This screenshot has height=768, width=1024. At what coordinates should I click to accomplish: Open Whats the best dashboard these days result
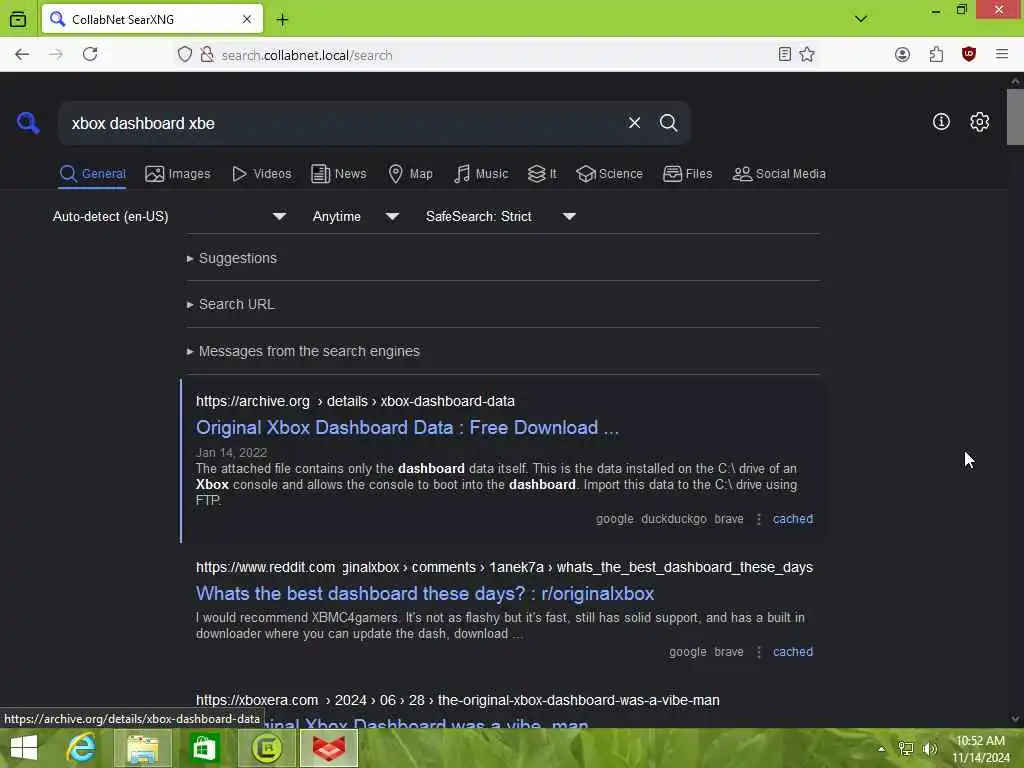coord(425,594)
